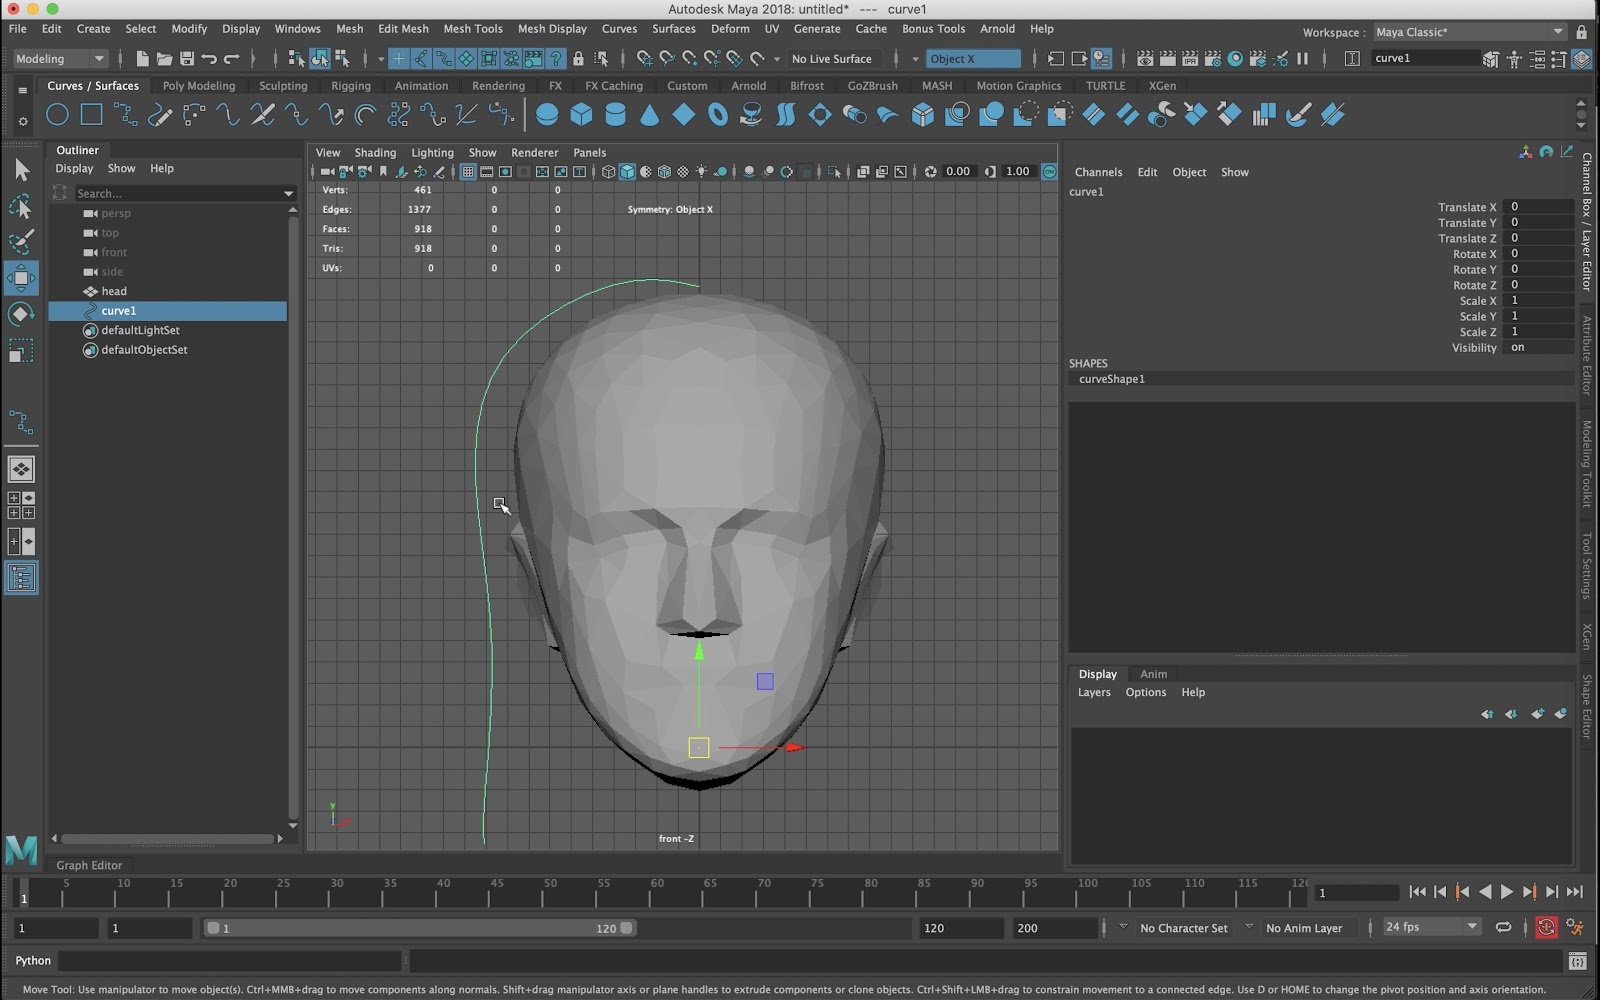Click the No Live Surface button

[x=831, y=59]
